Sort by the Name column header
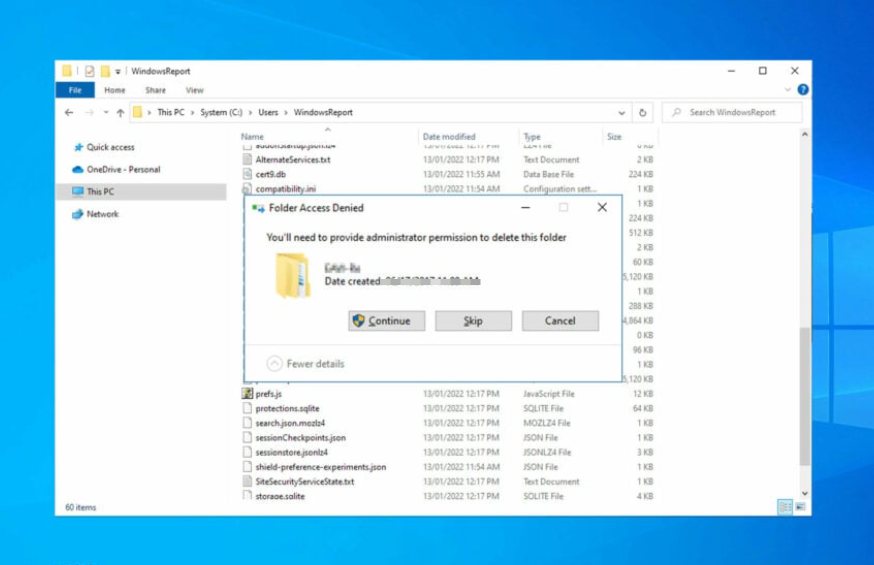 252,137
